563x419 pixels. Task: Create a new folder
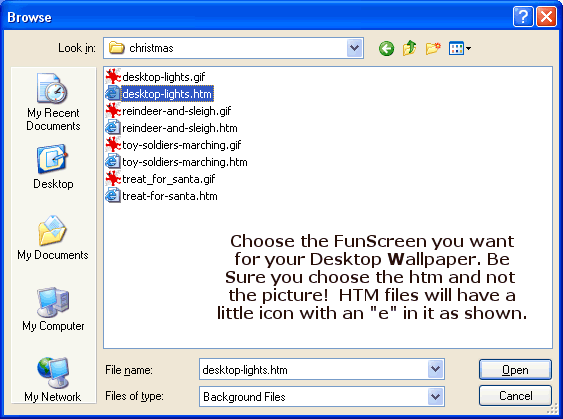[433, 48]
